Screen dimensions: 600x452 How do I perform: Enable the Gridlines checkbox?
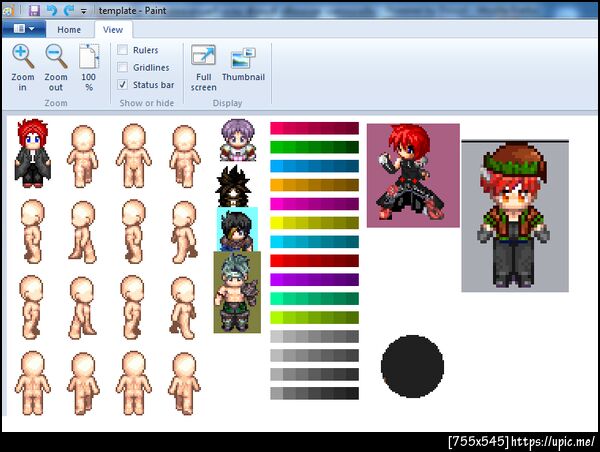pos(122,67)
